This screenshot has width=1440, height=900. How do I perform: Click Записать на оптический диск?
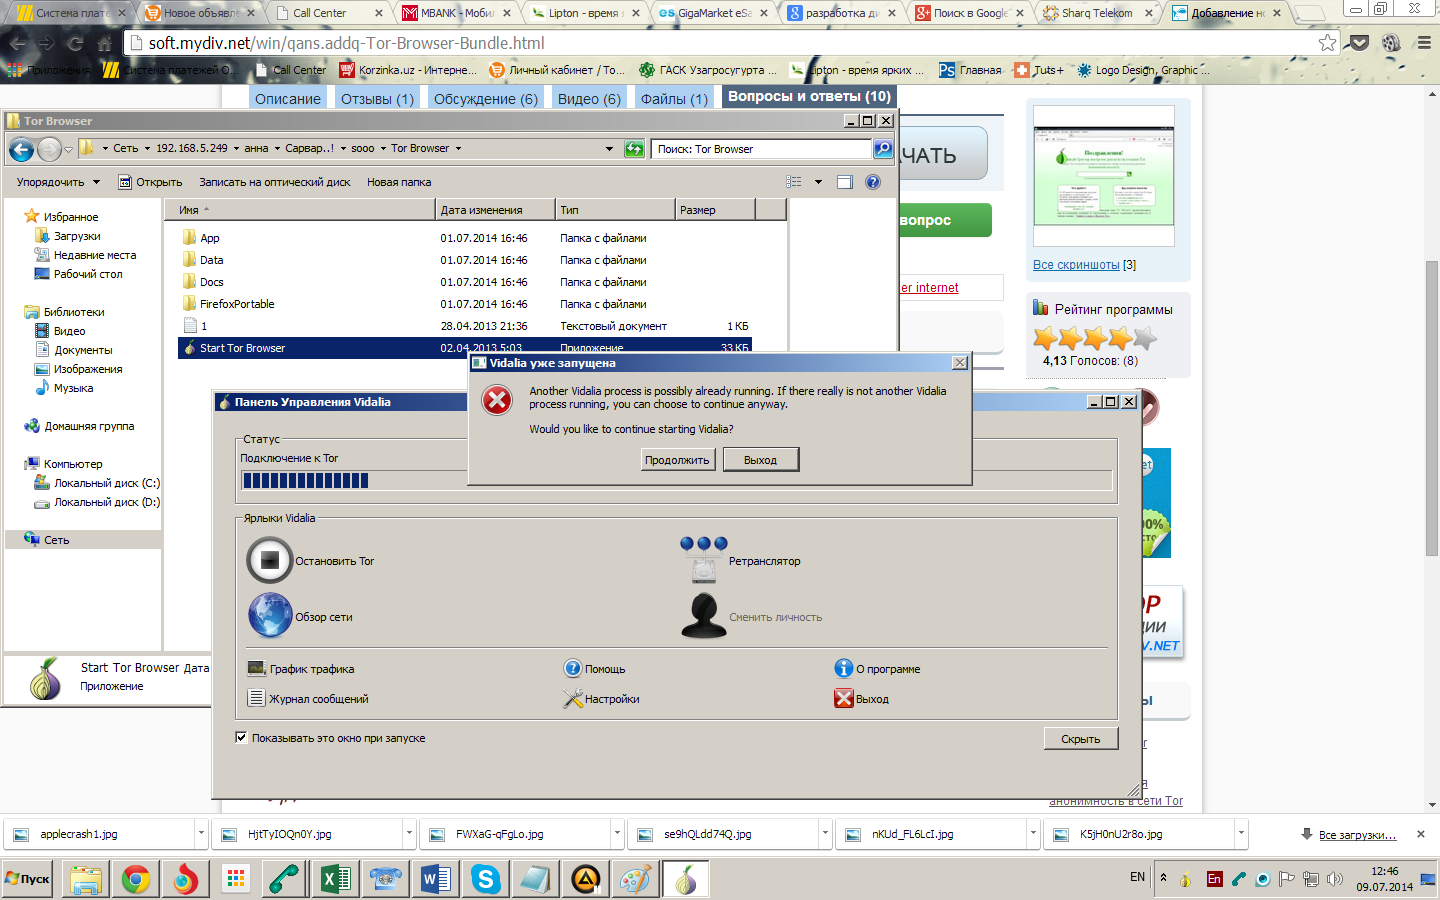coord(275,182)
